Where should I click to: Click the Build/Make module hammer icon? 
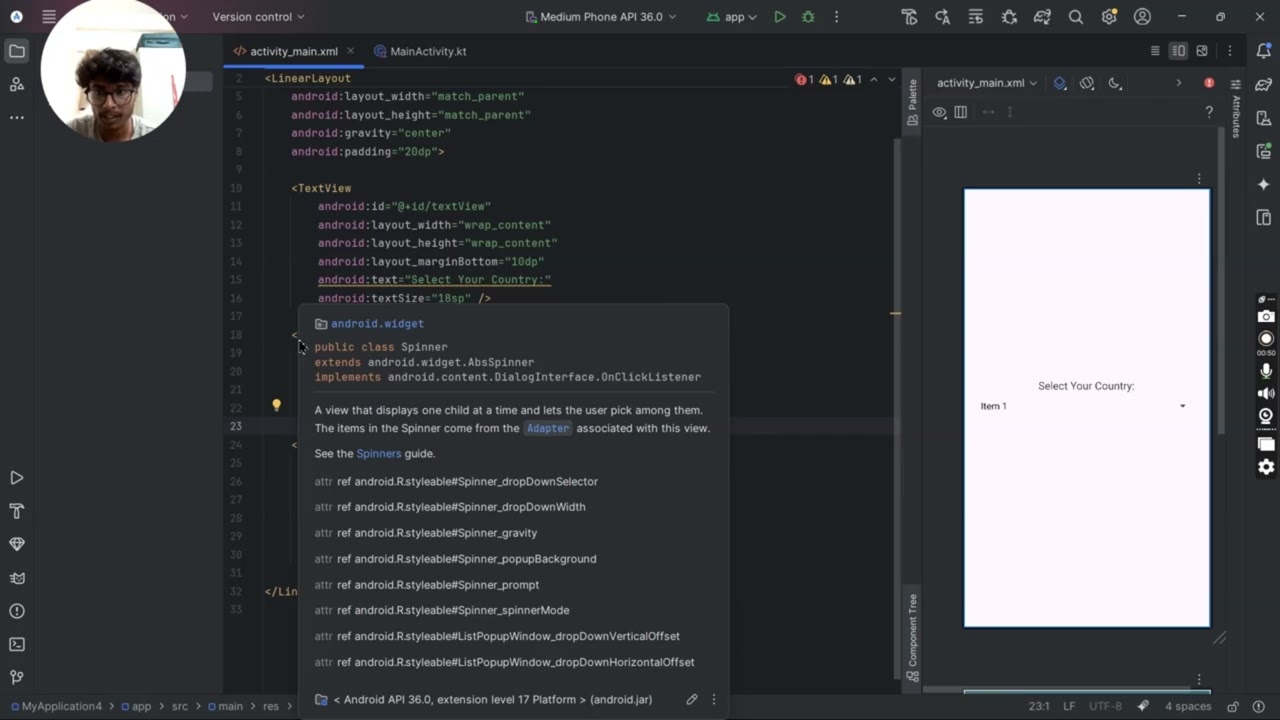coord(909,17)
